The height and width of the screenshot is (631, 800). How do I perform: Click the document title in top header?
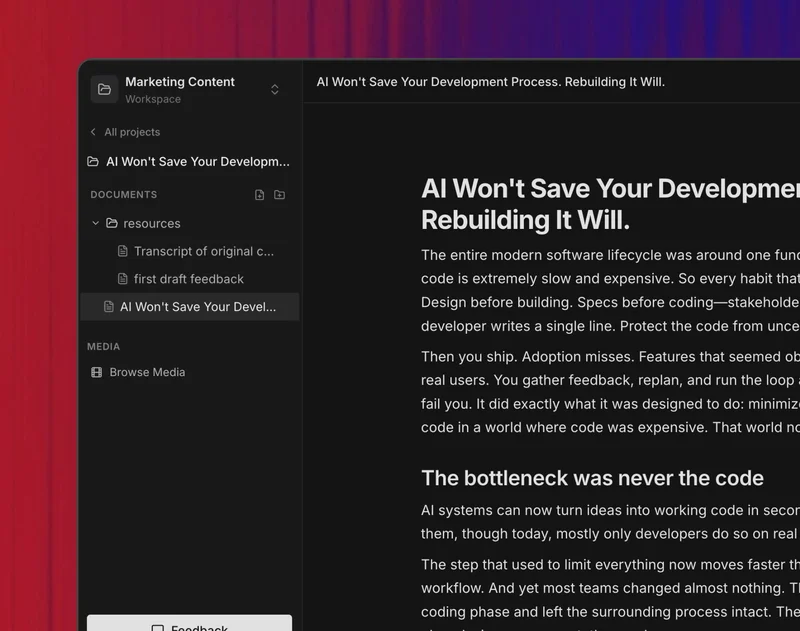tap(490, 82)
